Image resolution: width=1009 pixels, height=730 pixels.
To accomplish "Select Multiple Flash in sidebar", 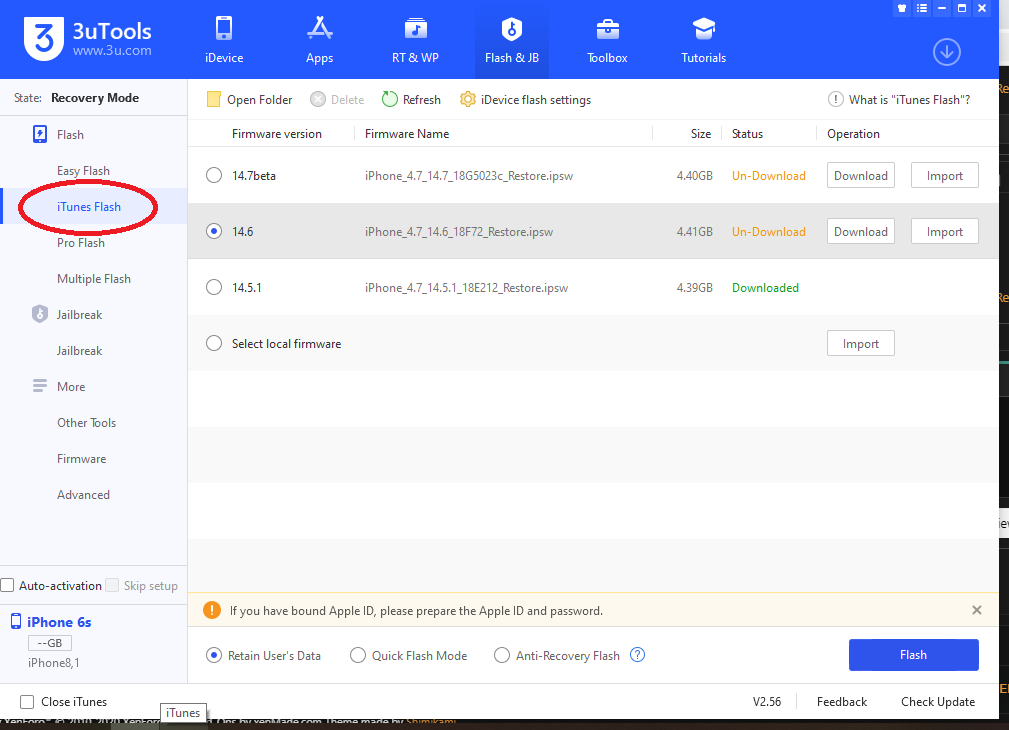I will coord(94,279).
